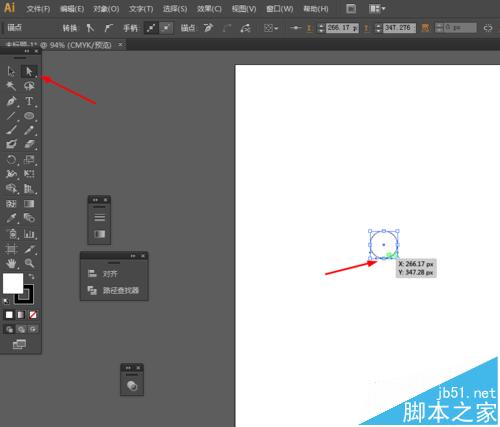Select the Direct Selection tool
Screen dimensions: 500x427
(x=29, y=71)
